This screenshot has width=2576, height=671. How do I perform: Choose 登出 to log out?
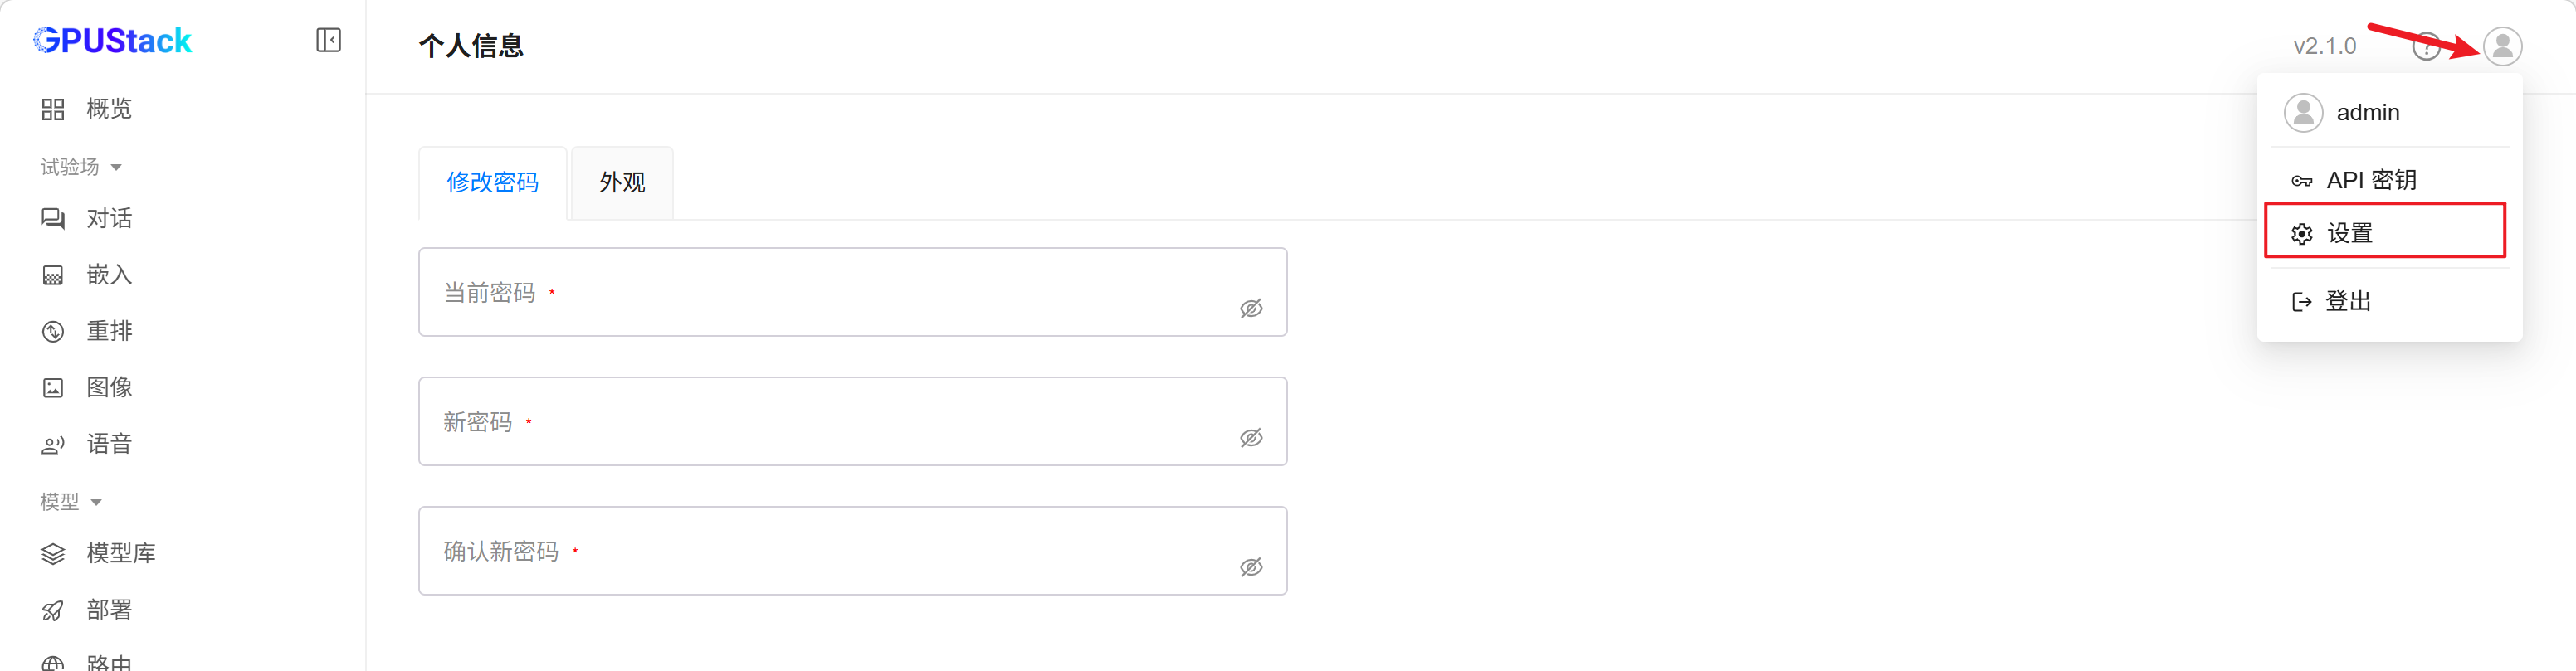point(2346,301)
